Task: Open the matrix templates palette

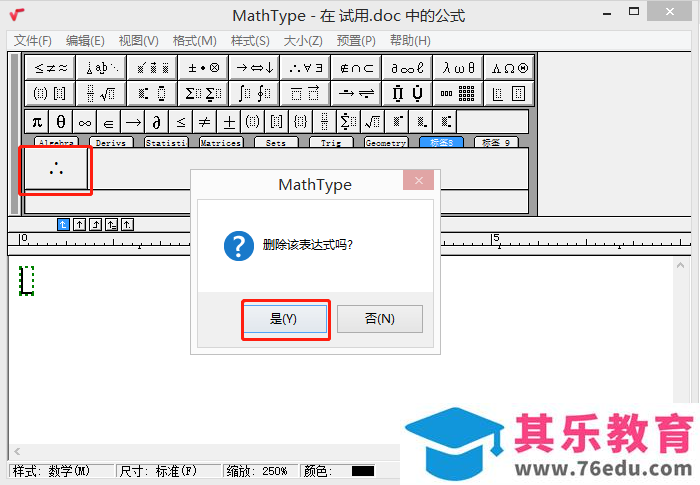Action: coord(458,93)
